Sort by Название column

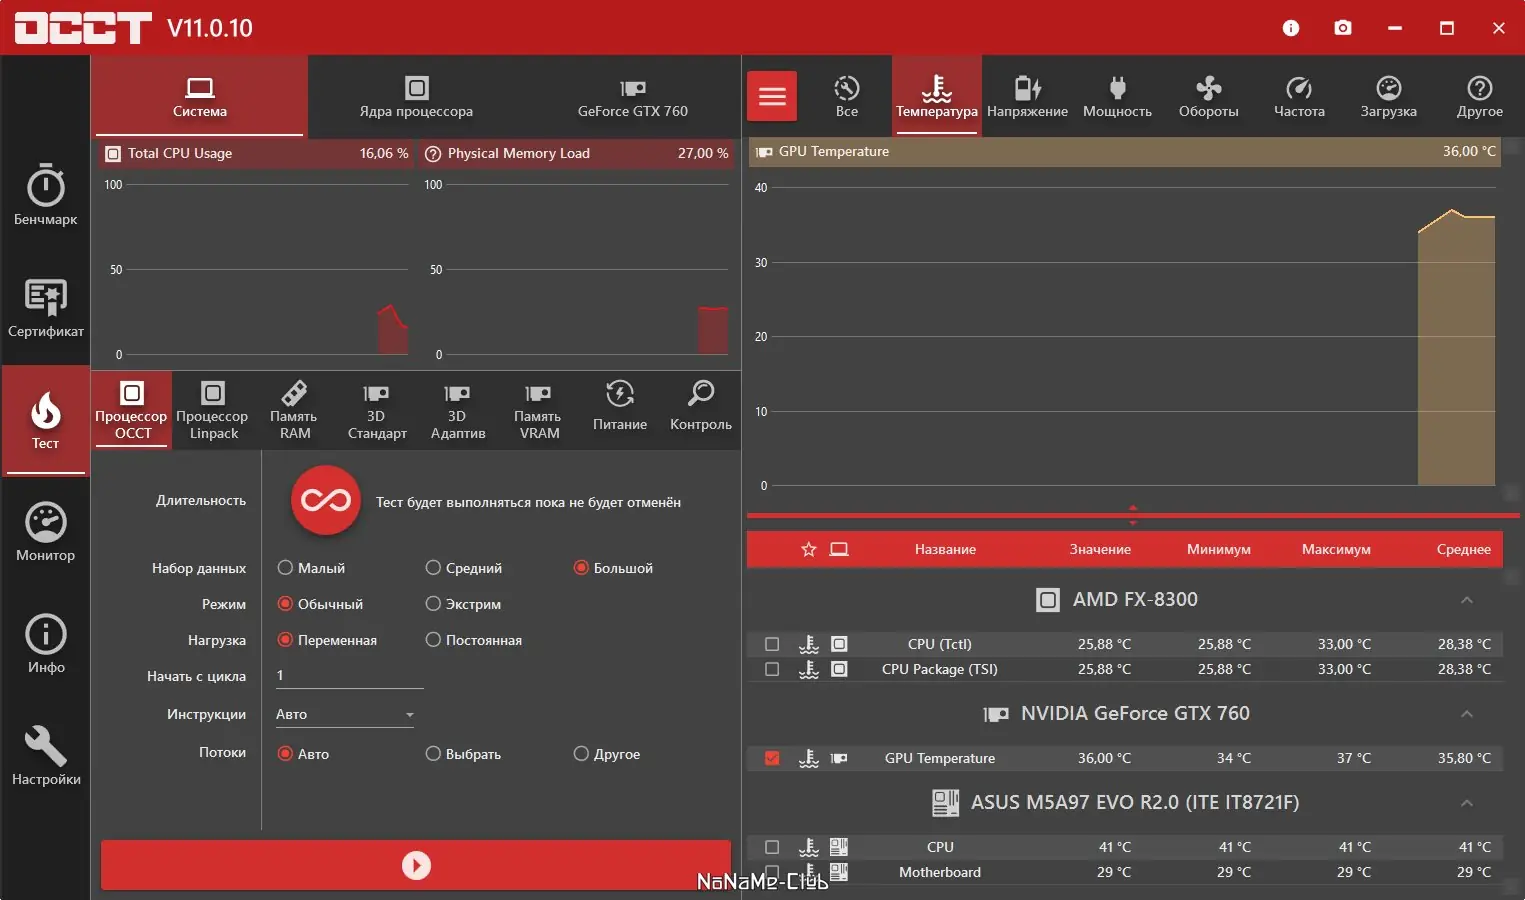(x=945, y=549)
